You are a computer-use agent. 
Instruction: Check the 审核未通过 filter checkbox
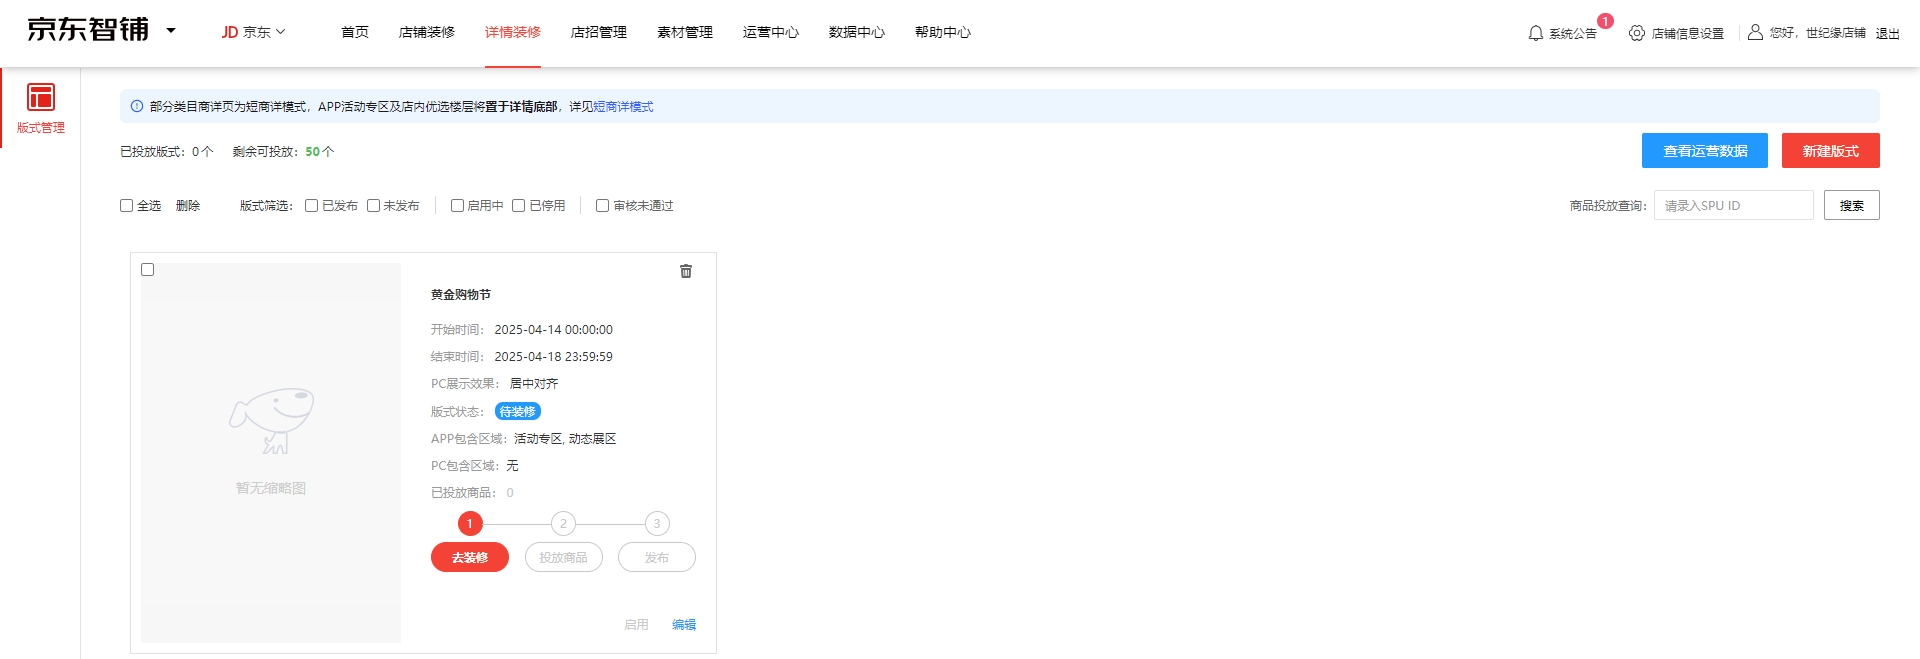[602, 206]
